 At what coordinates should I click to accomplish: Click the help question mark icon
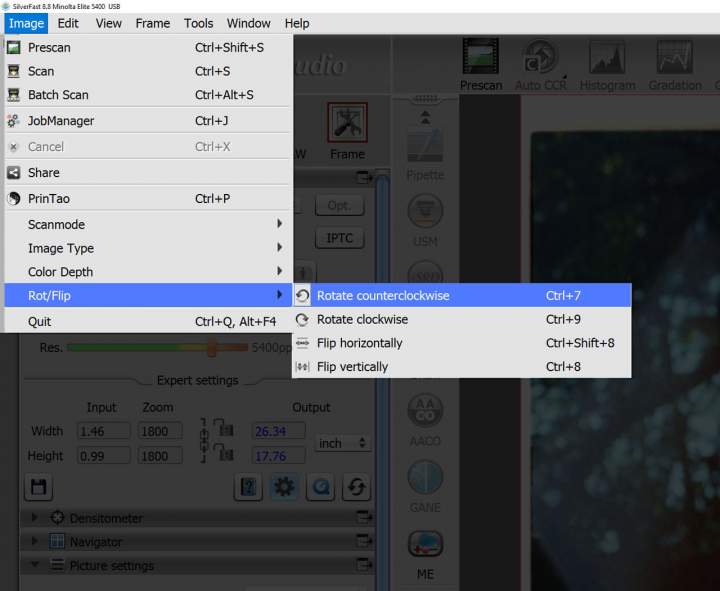(x=248, y=487)
